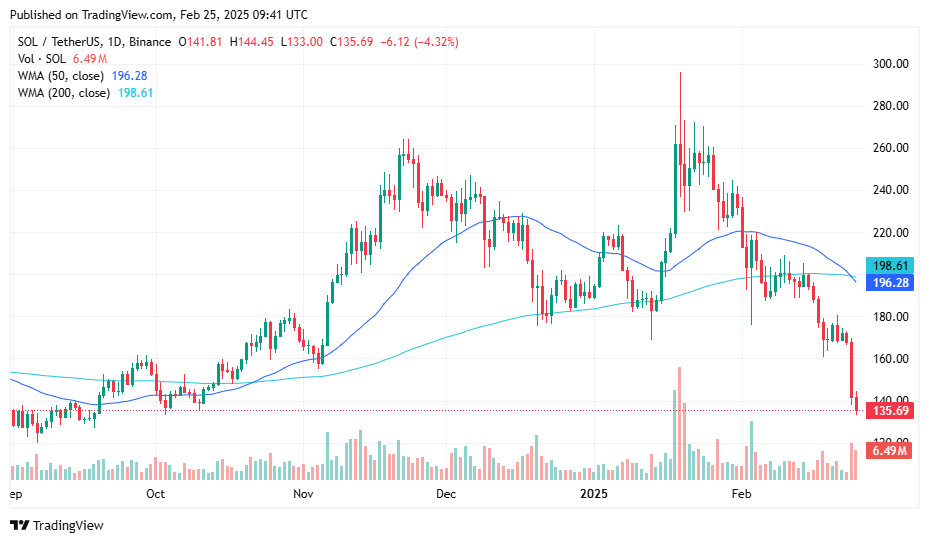
Task: Click the TradingView brand name text
Action: (68, 525)
